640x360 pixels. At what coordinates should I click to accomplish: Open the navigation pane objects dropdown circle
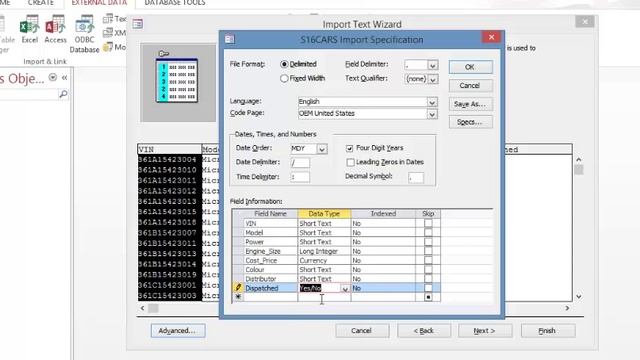tap(53, 77)
